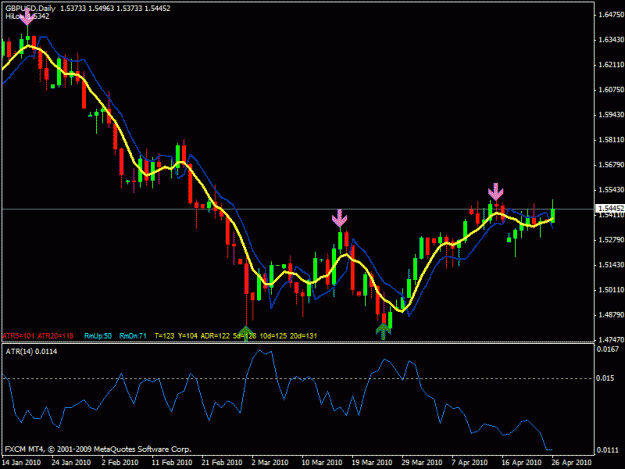Viewport: 625px width, 469px height.
Task: Select the current price tag 1.54452
Action: click(x=609, y=208)
